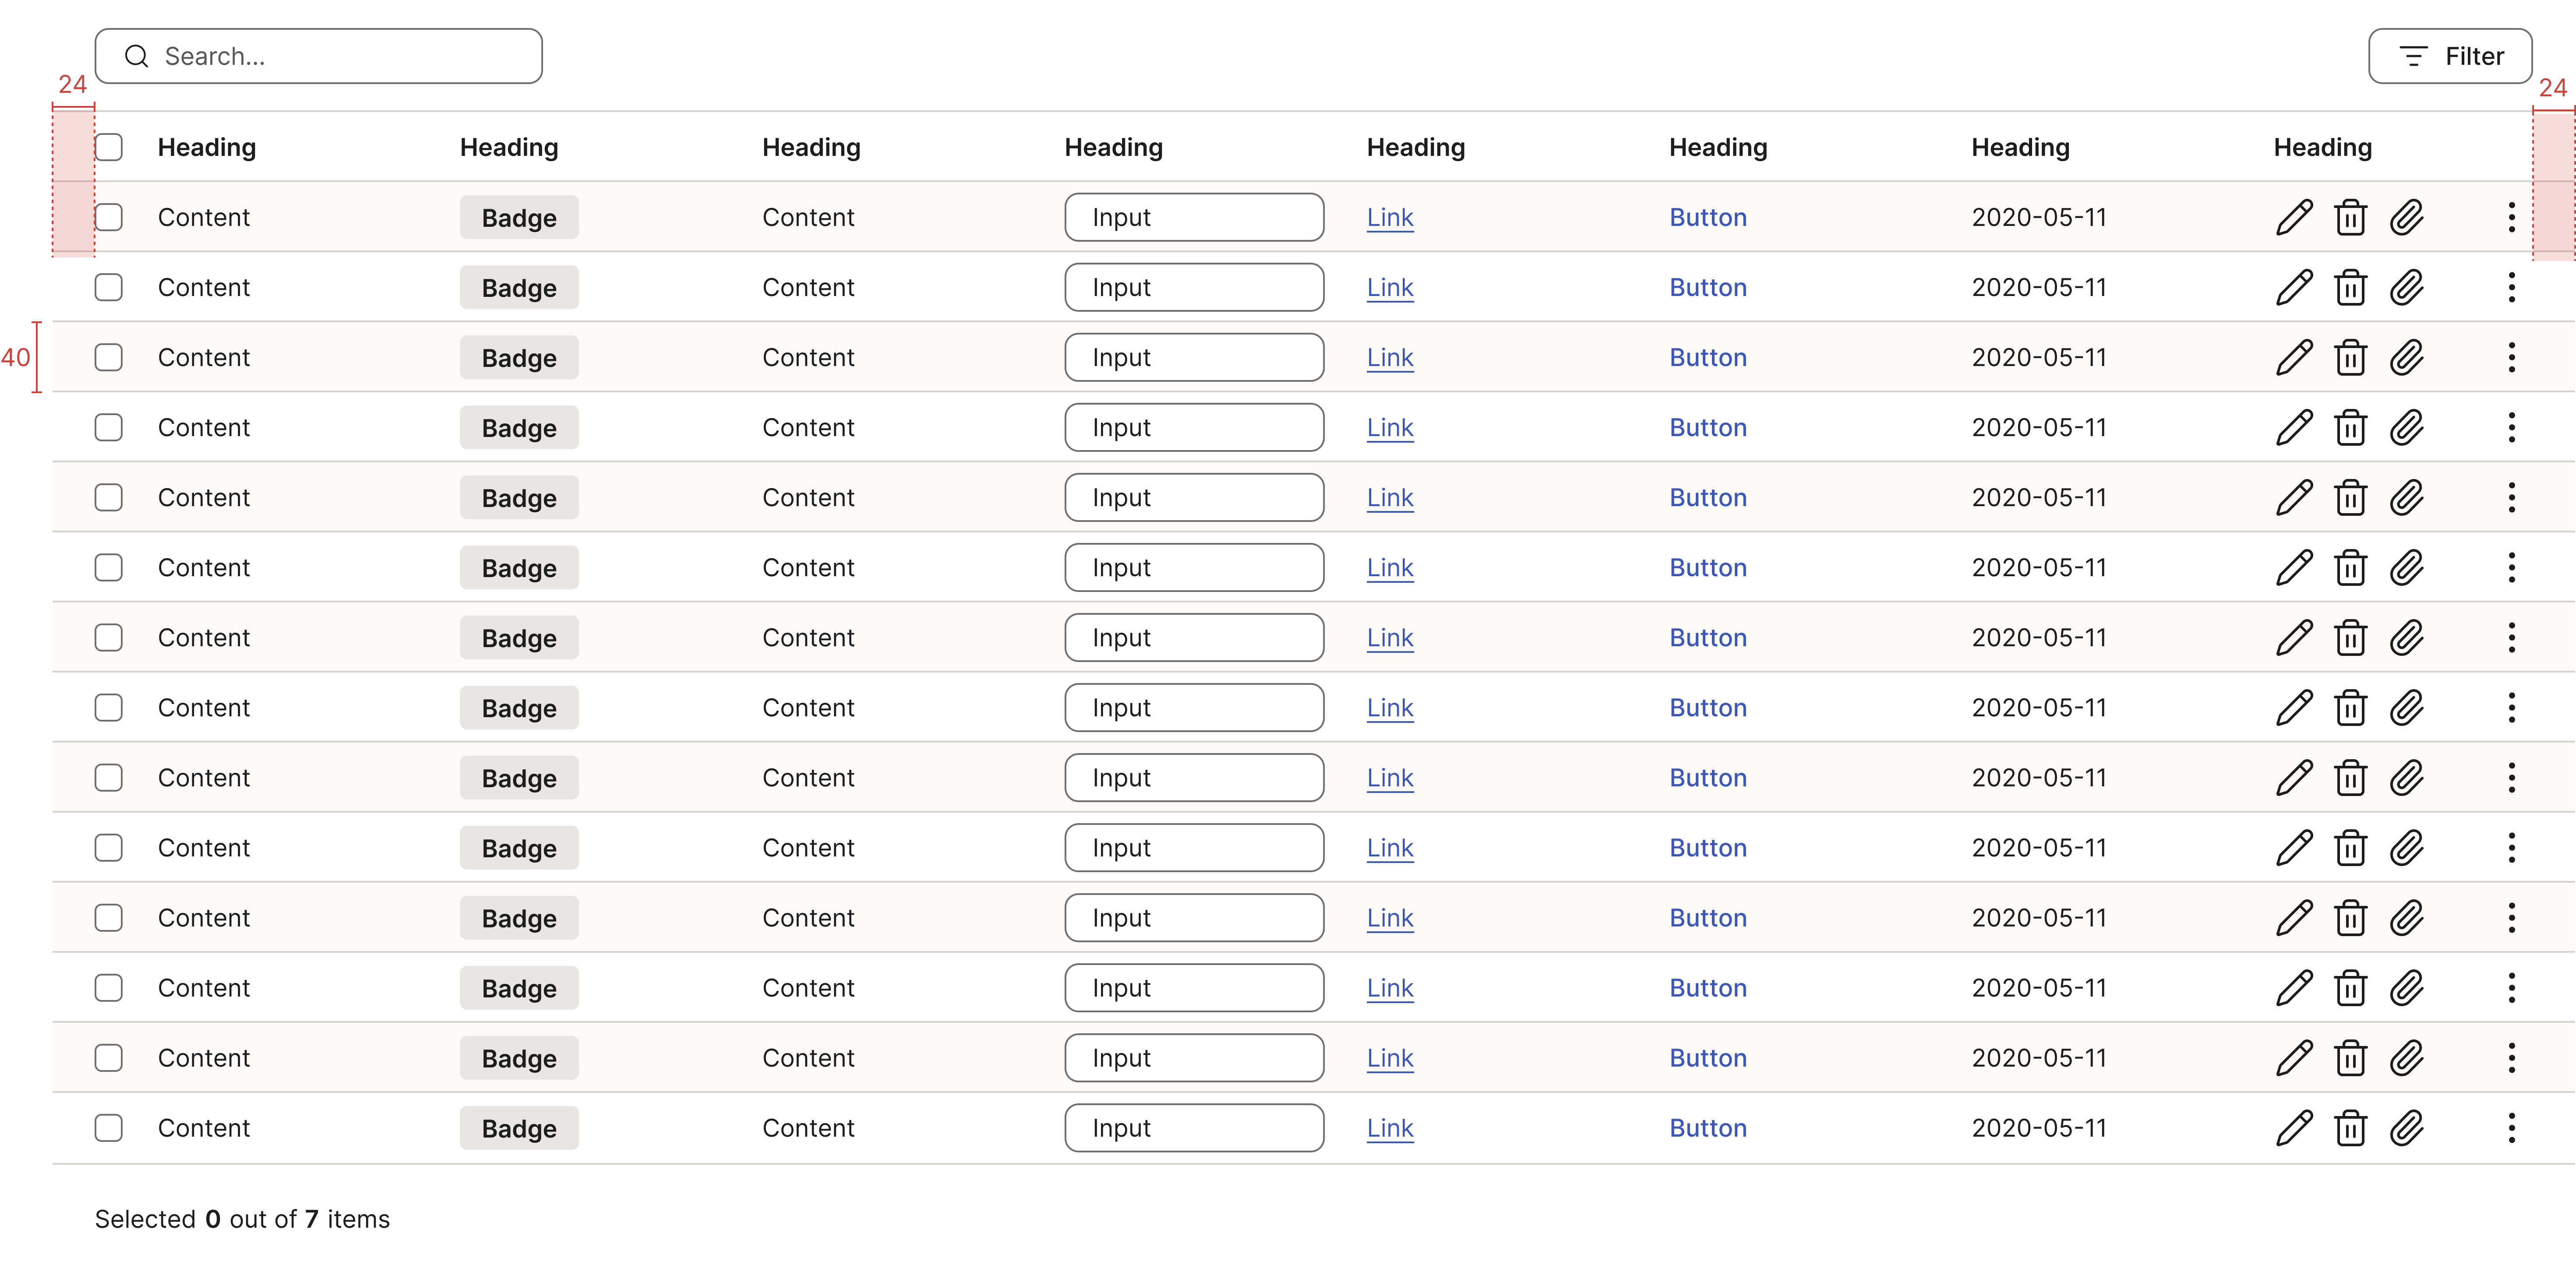
Task: Open the three-dot menu in the second data row
Action: (2511, 287)
